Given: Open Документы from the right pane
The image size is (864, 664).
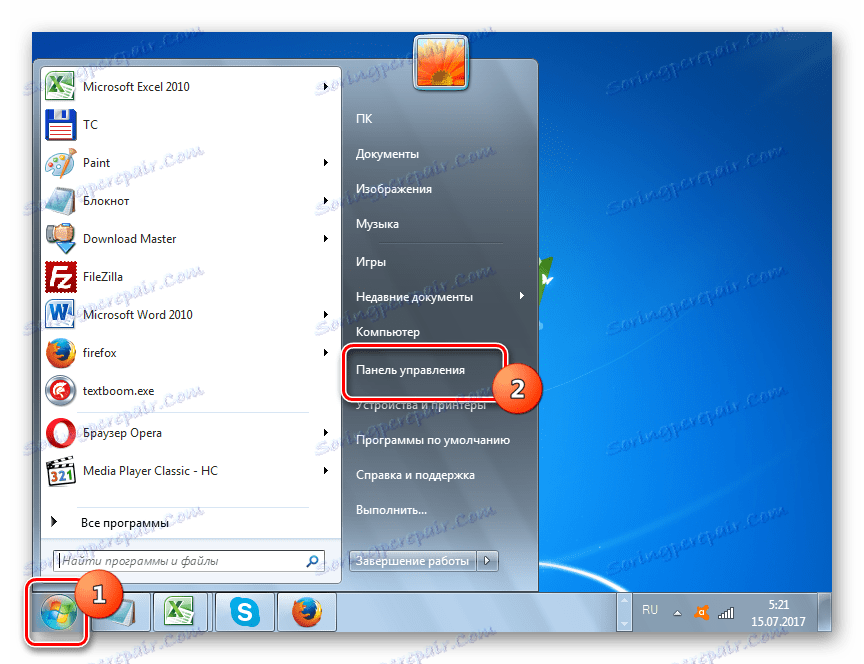Looking at the screenshot, I should pos(387,154).
